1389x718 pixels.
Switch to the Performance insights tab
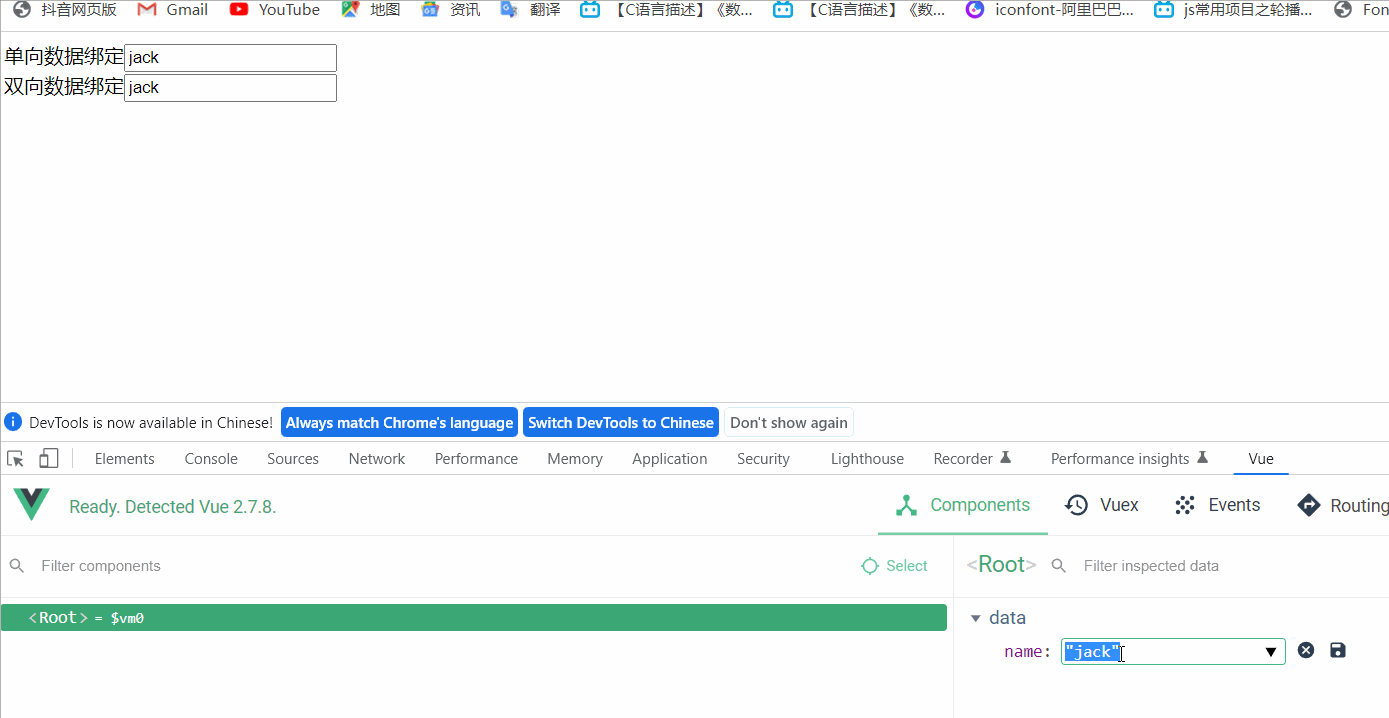click(x=1129, y=459)
